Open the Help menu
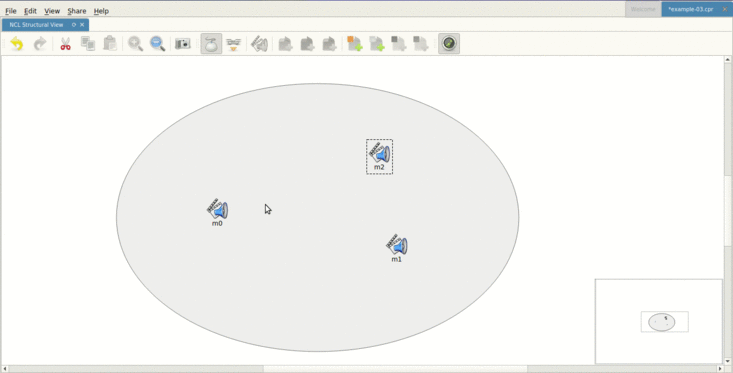The width and height of the screenshot is (733, 373). pos(101,11)
